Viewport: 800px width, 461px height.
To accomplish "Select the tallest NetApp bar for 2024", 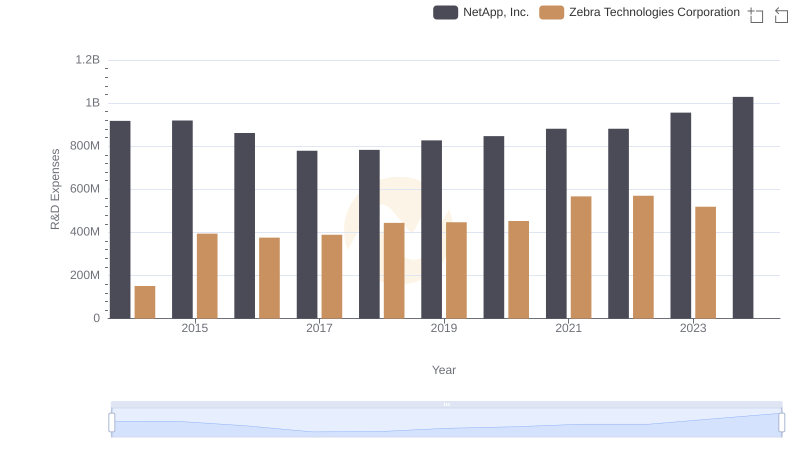I will coord(742,207).
